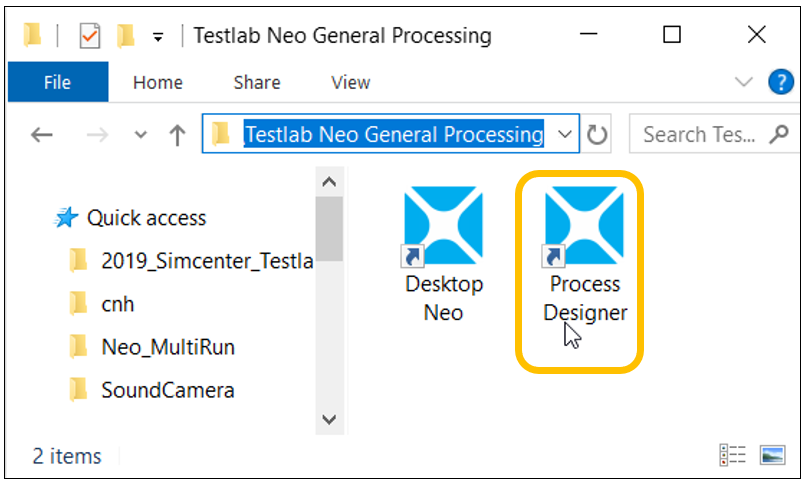This screenshot has width=802, height=480.
Task: Open the File menu
Action: click(x=57, y=83)
